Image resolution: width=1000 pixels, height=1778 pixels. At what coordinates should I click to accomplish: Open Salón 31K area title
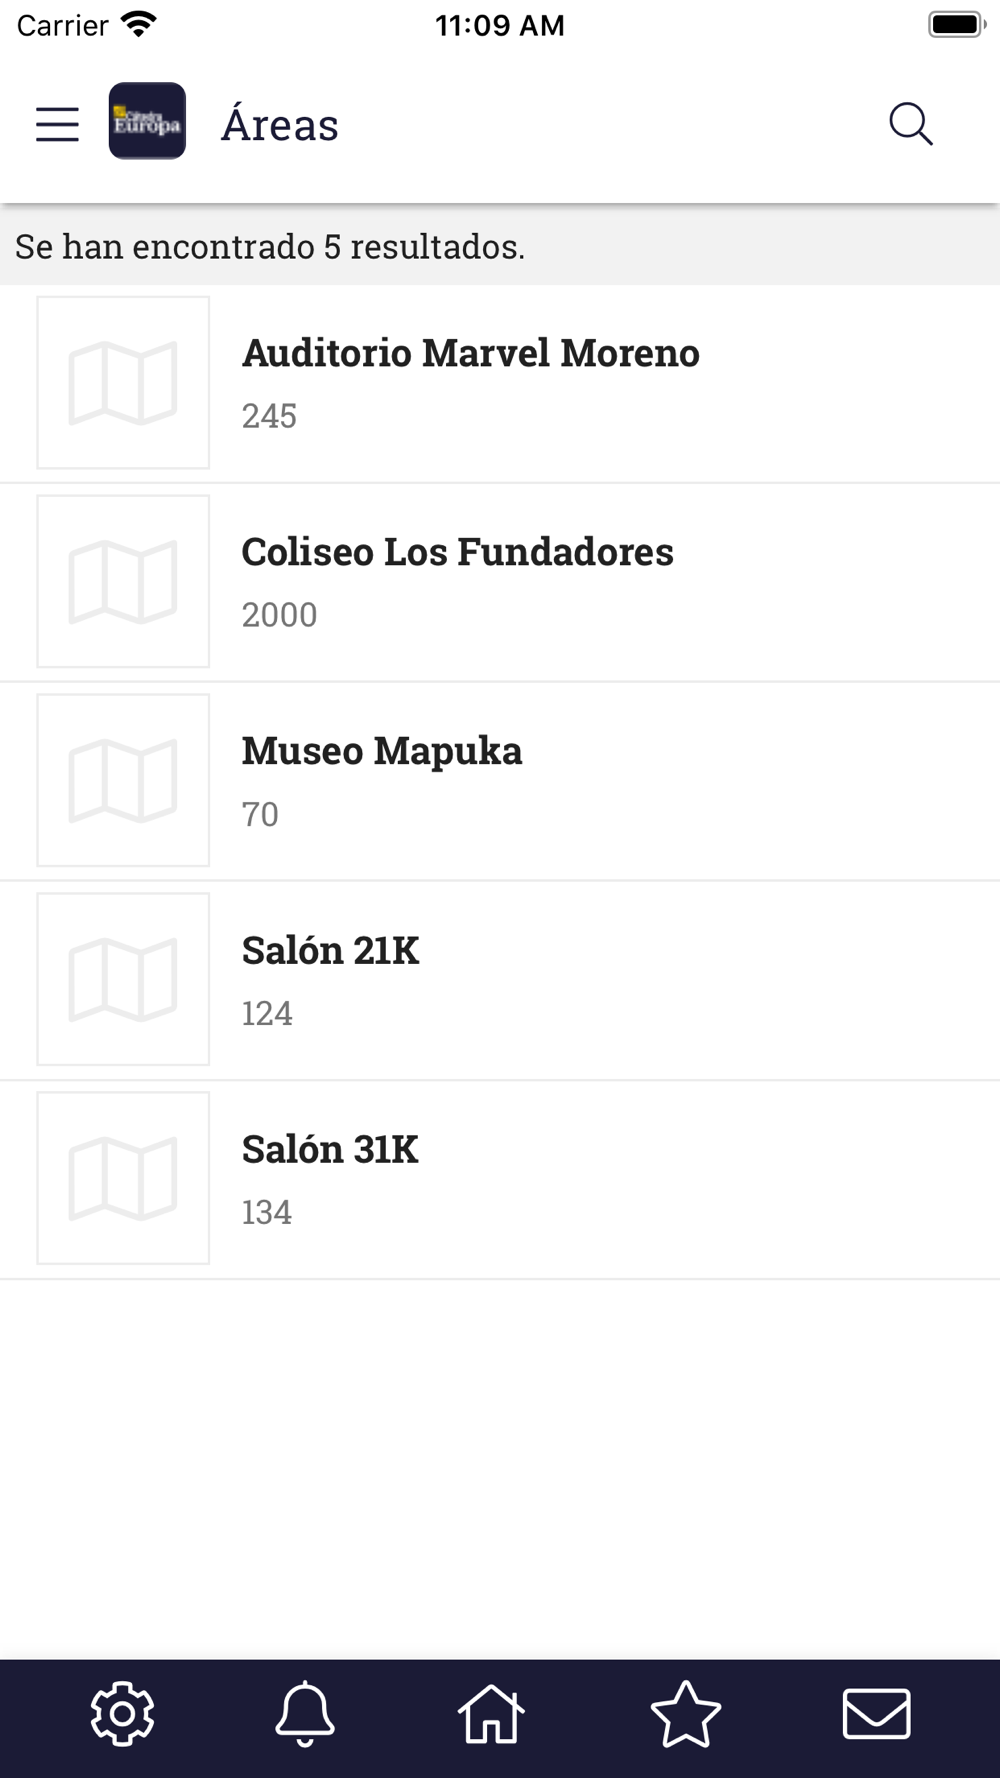330,1149
